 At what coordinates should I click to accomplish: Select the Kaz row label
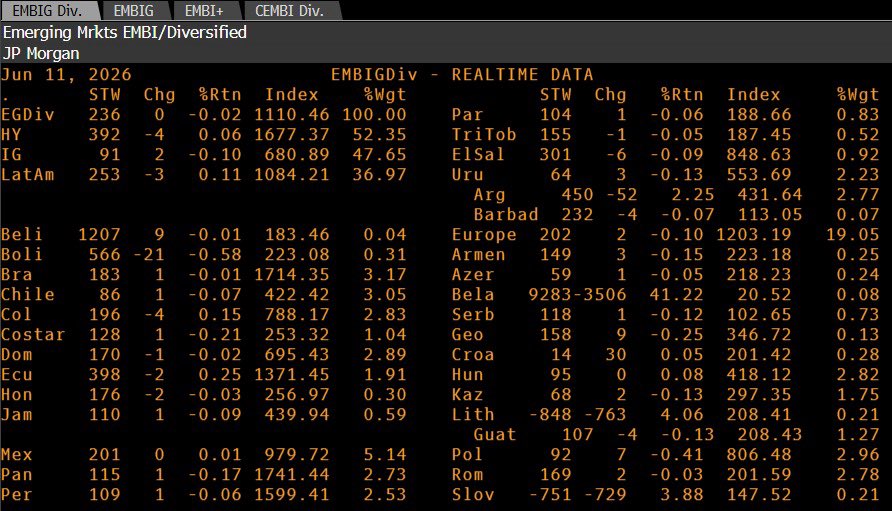(468, 394)
